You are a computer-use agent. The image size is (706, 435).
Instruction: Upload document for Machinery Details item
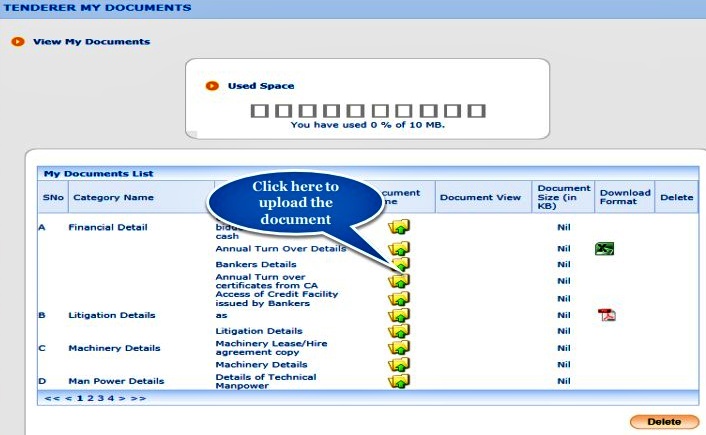(x=399, y=364)
